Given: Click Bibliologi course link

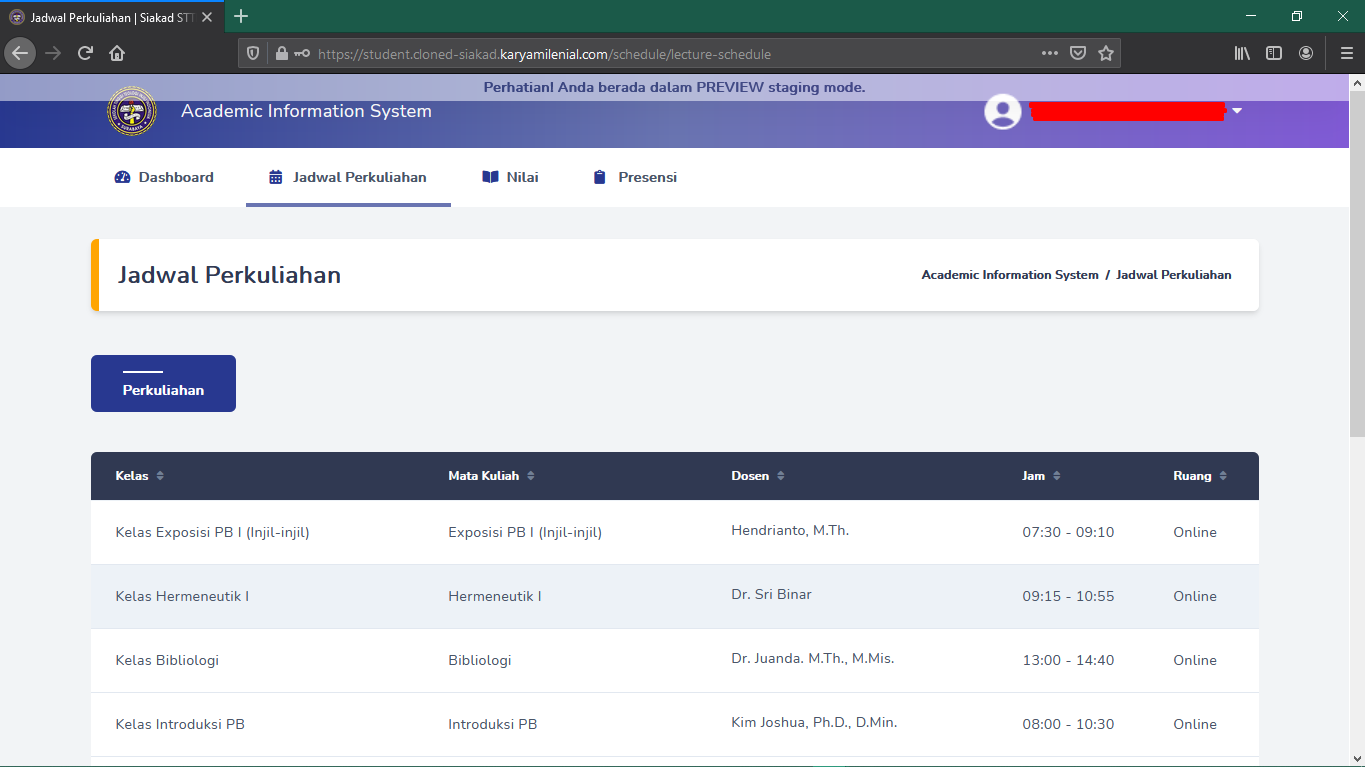Looking at the screenshot, I should point(480,661).
